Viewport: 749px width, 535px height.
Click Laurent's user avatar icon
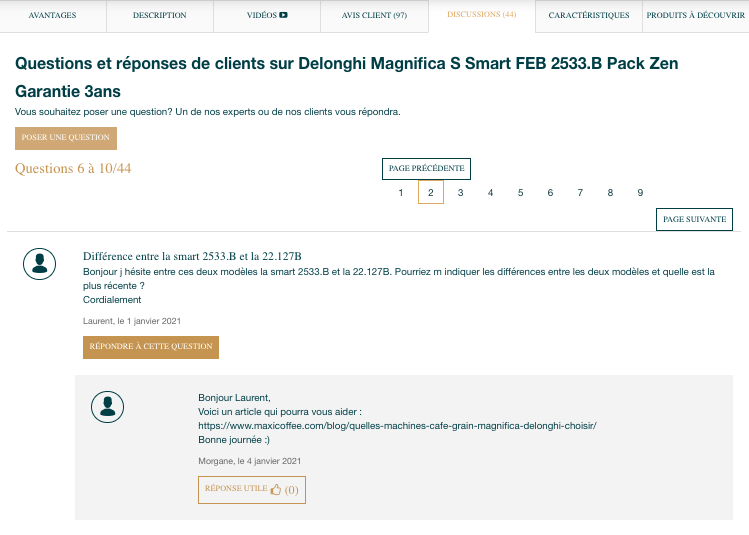pyautogui.click(x=39, y=264)
